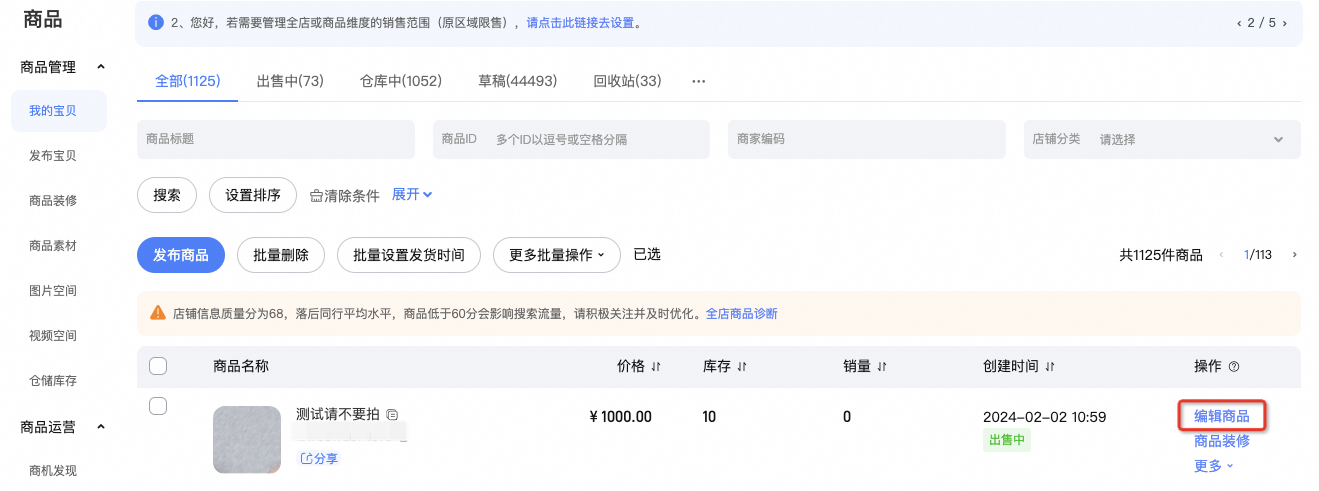Focus the 商品标题 search field

pyautogui.click(x=276, y=139)
